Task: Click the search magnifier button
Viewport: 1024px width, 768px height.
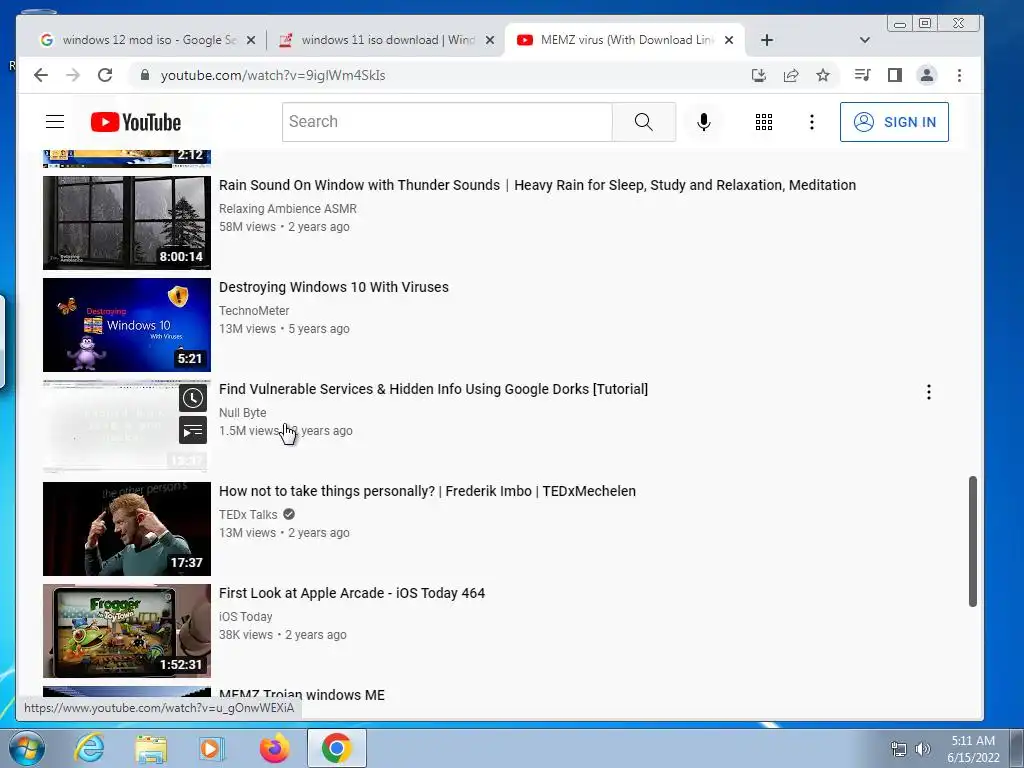Action: 643,122
